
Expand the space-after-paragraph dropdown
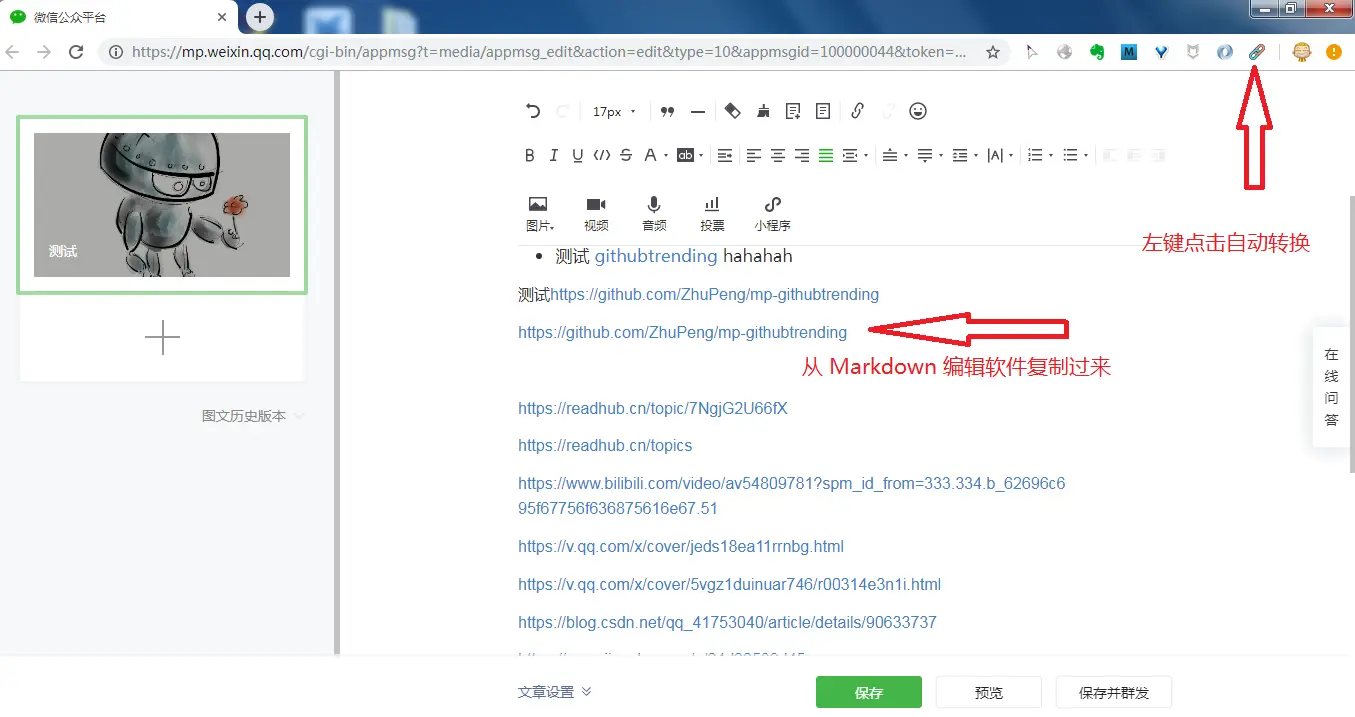[942, 156]
